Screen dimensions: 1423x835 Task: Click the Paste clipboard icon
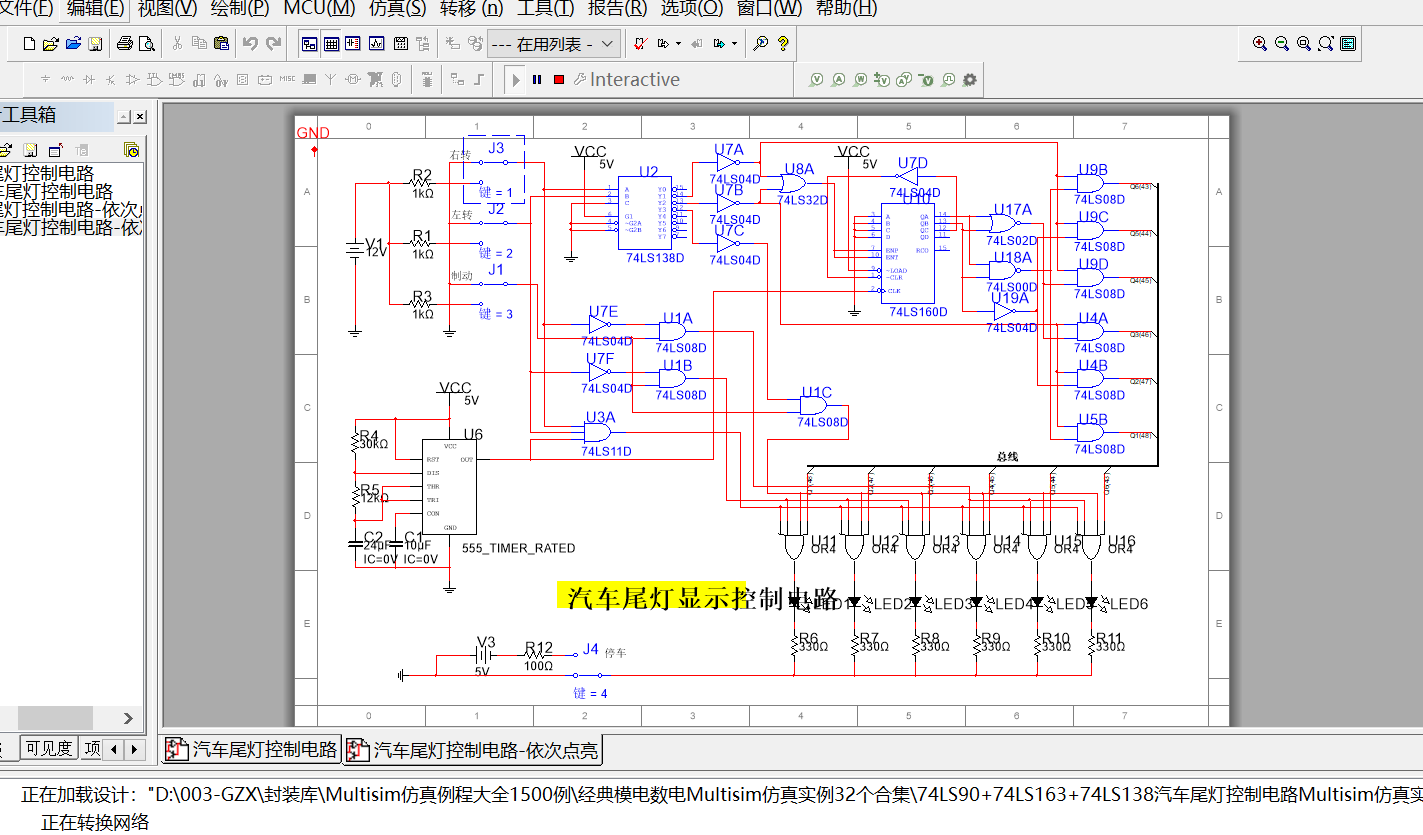(x=221, y=44)
